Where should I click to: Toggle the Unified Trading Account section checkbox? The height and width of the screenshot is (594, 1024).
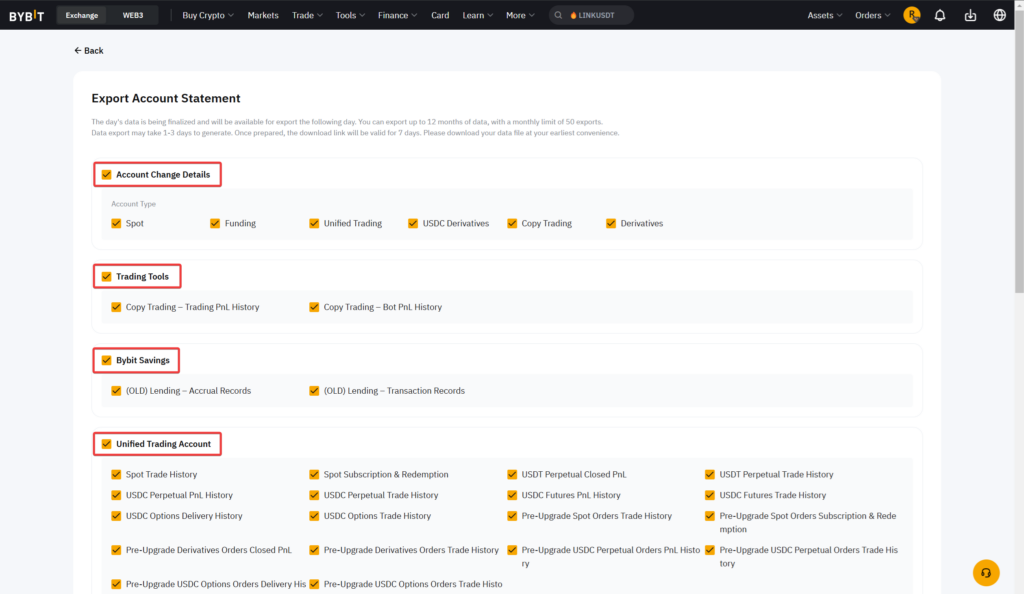(106, 444)
